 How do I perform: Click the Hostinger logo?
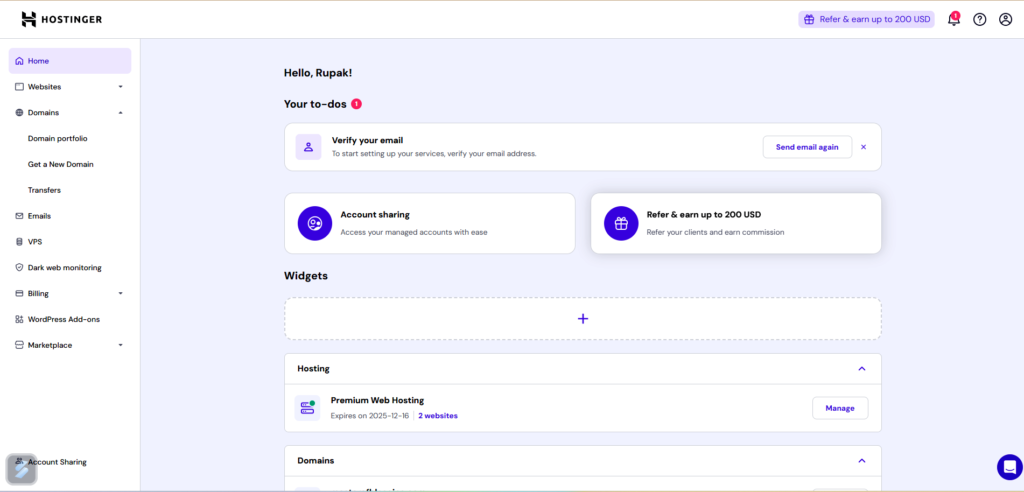point(61,19)
